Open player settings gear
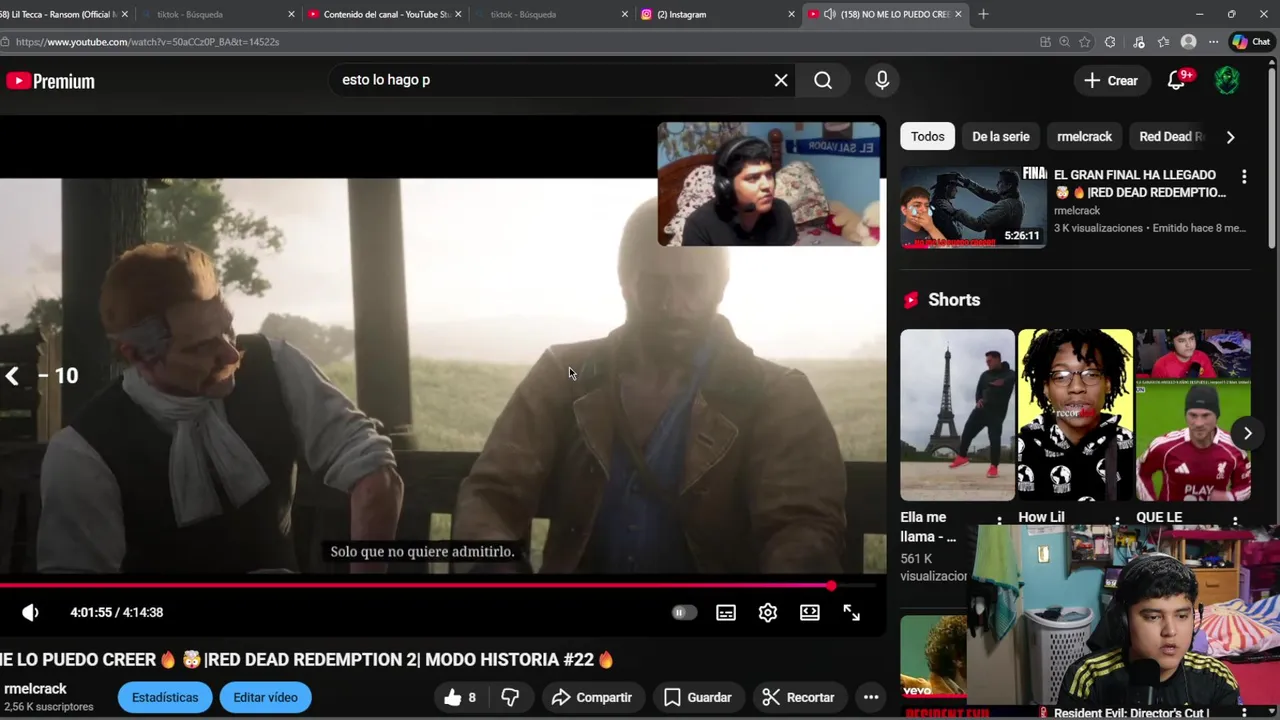 coord(768,612)
